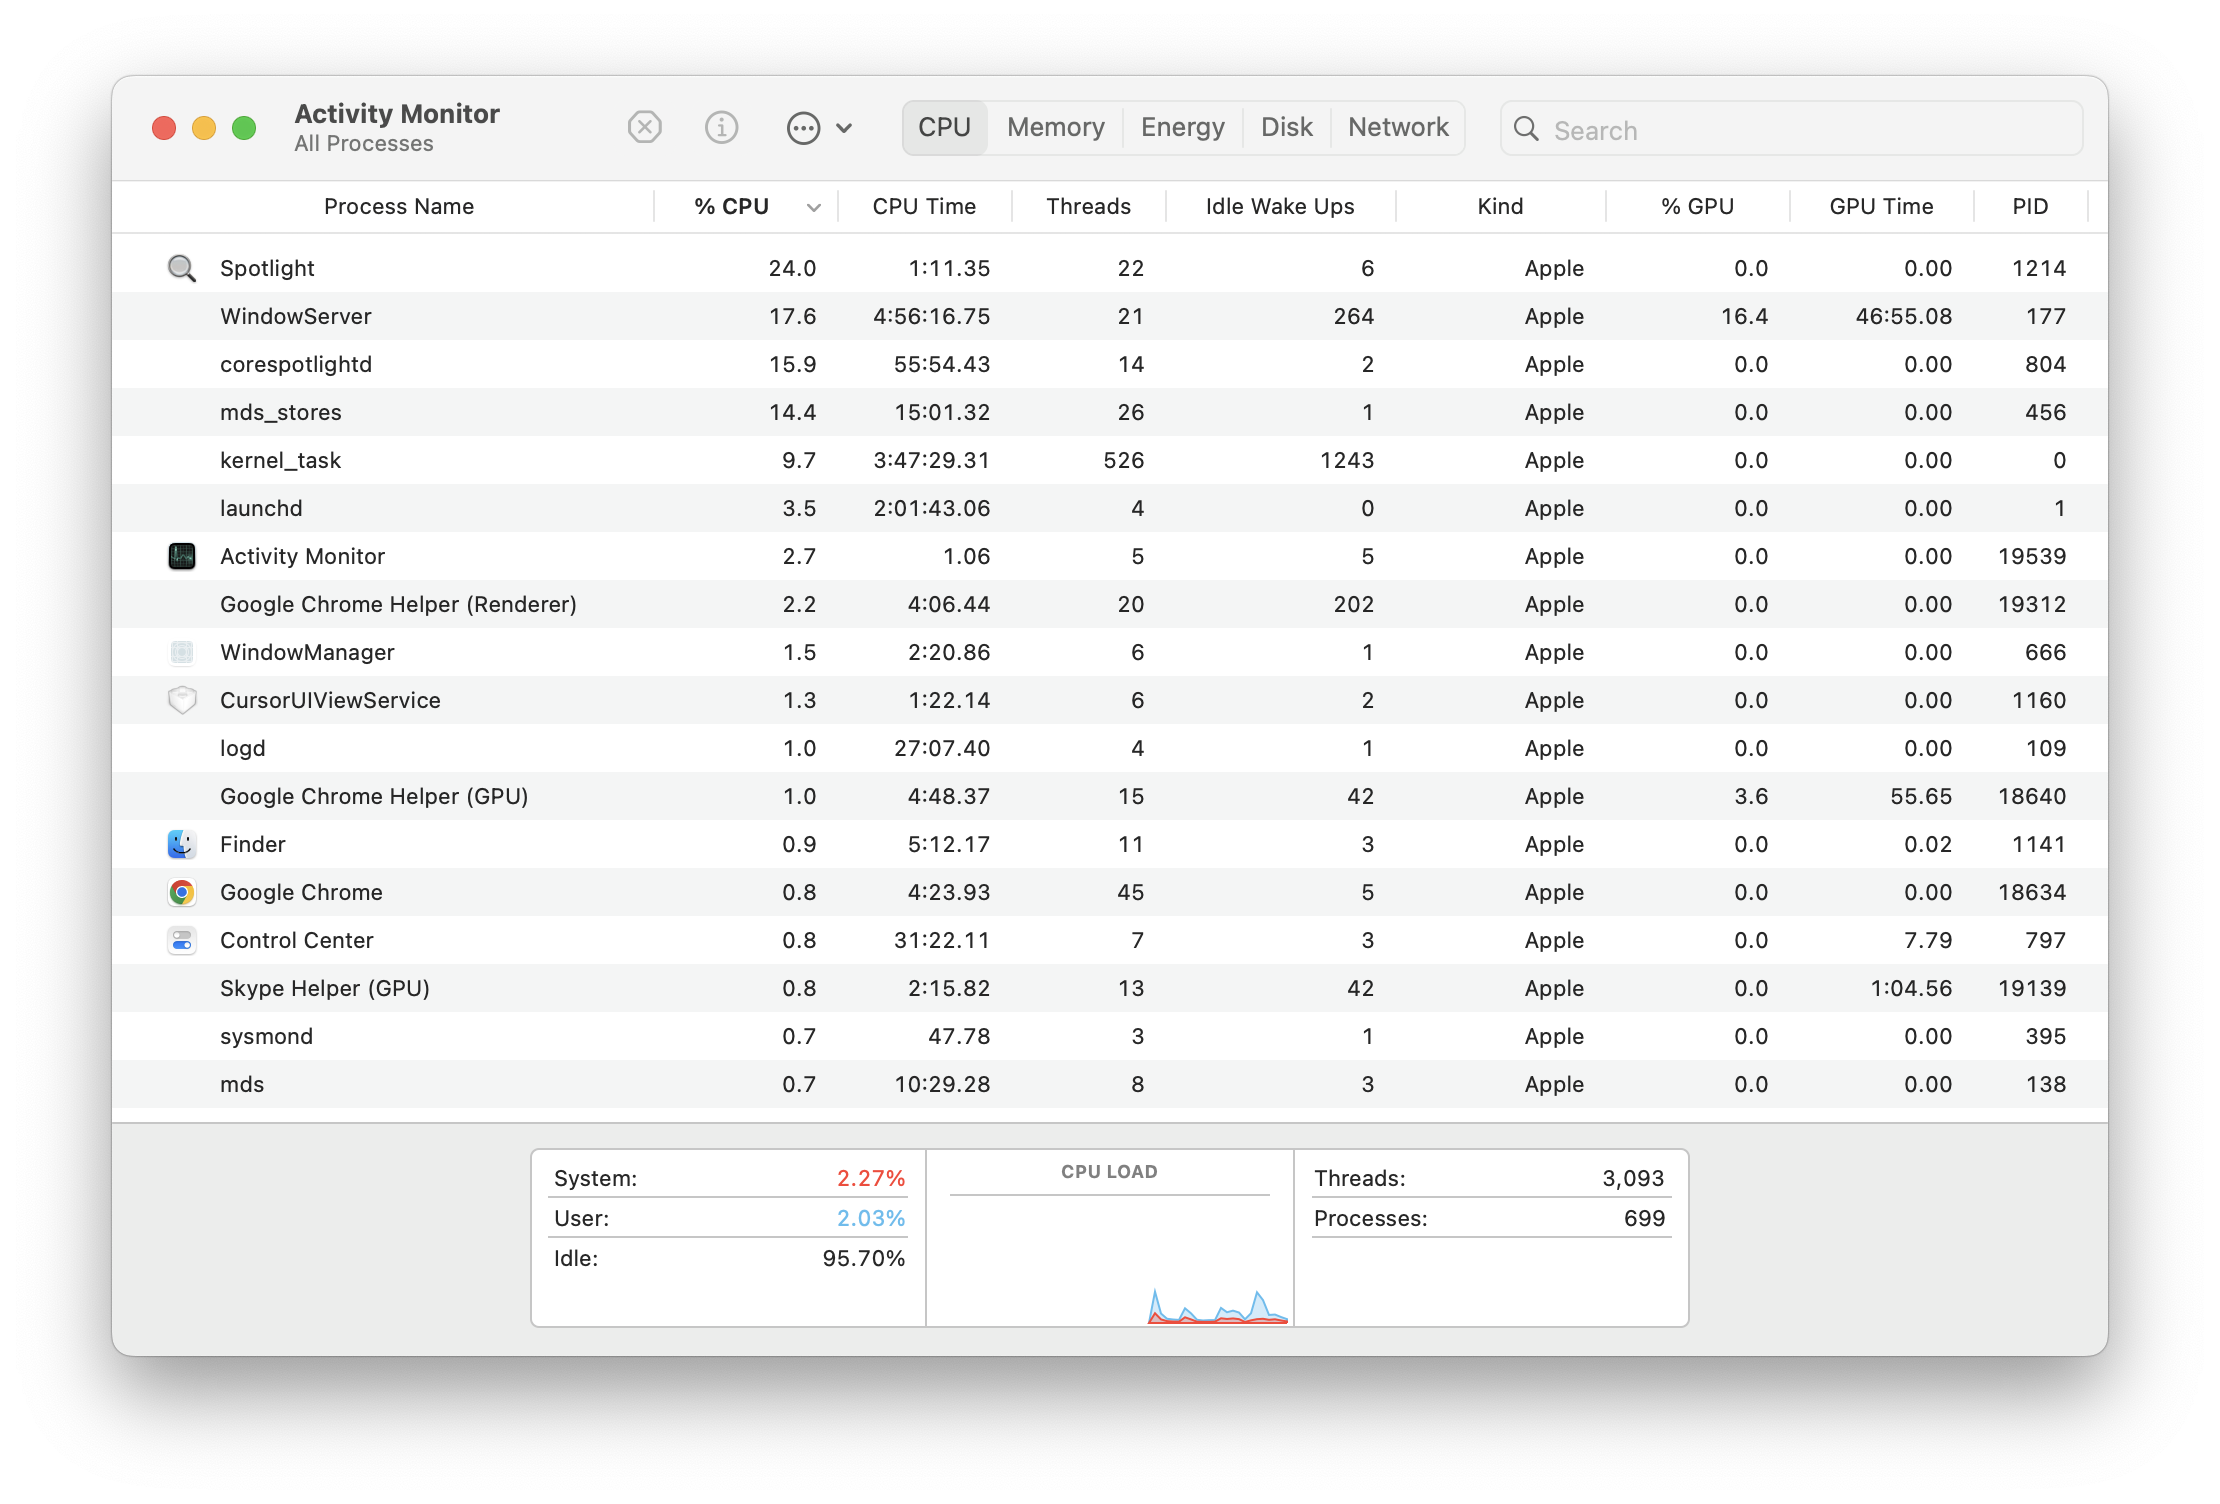Open the Network tab
The image size is (2220, 1504).
click(x=1397, y=127)
